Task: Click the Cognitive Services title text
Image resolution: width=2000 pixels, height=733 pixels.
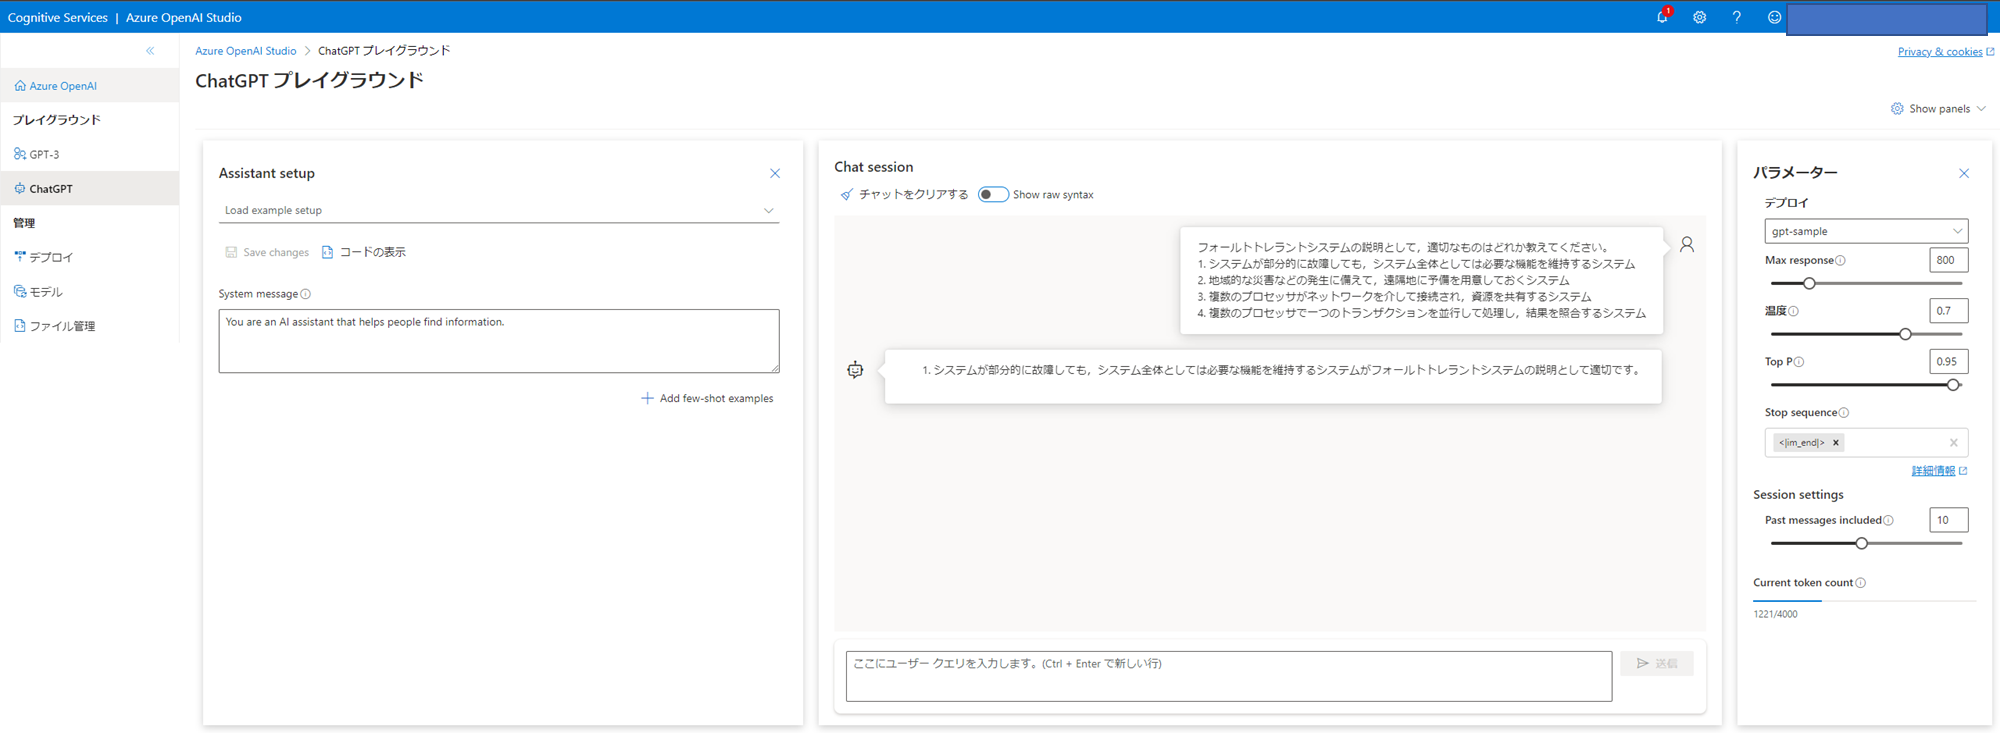Action: click(58, 17)
